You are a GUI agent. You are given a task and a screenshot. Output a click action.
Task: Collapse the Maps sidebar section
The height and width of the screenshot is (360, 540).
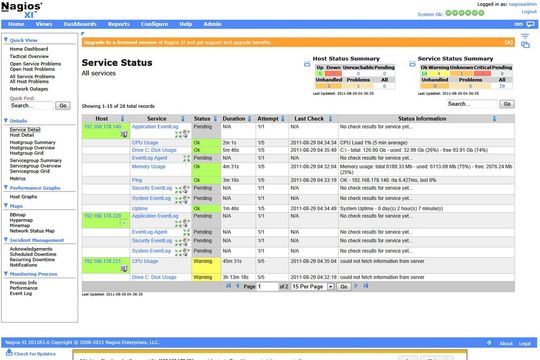pyautogui.click(x=6, y=206)
